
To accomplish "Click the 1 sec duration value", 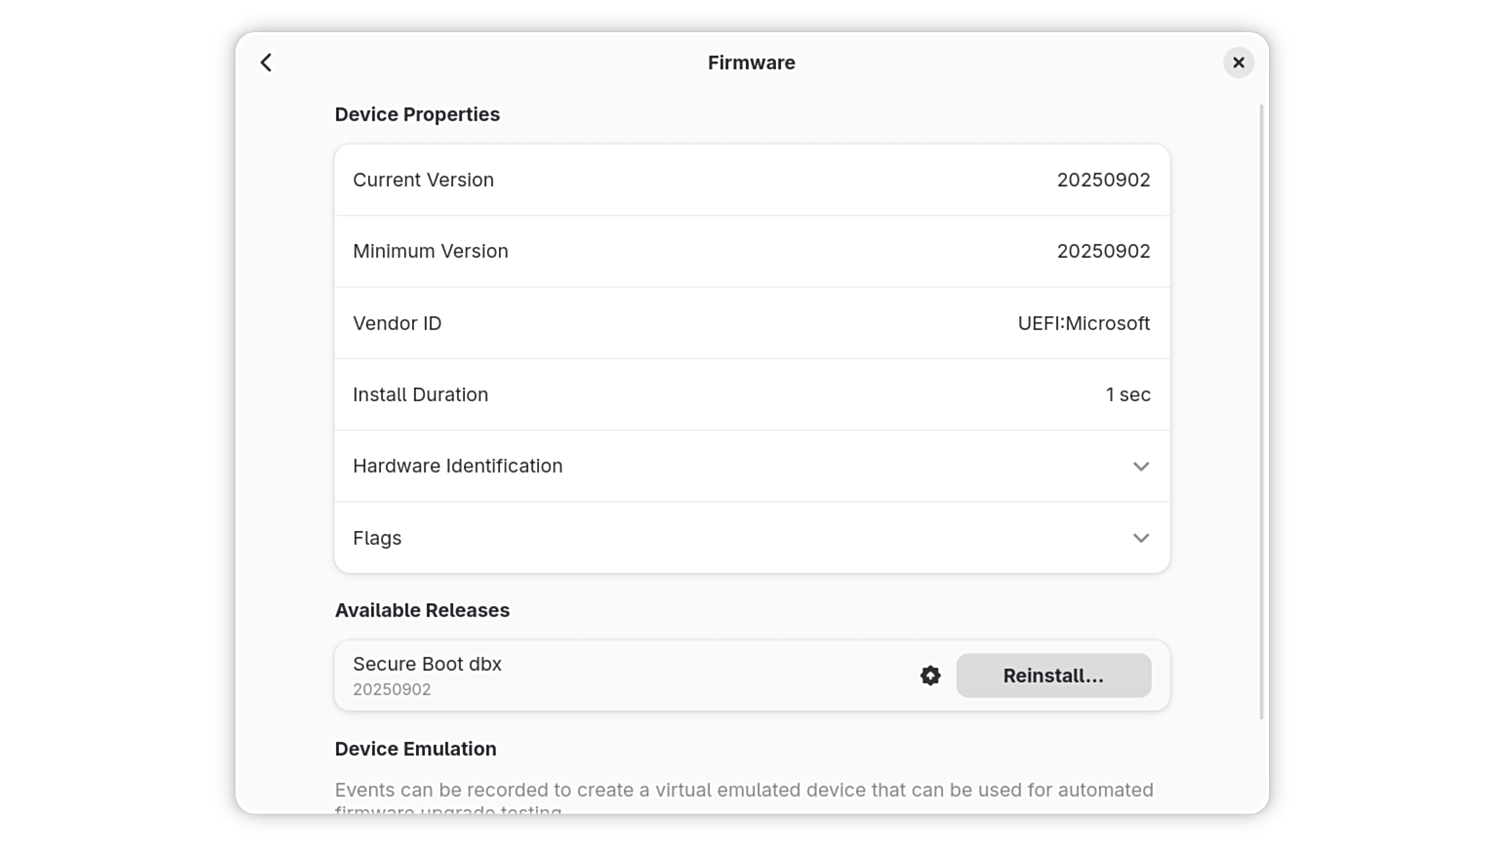I will point(1127,395).
